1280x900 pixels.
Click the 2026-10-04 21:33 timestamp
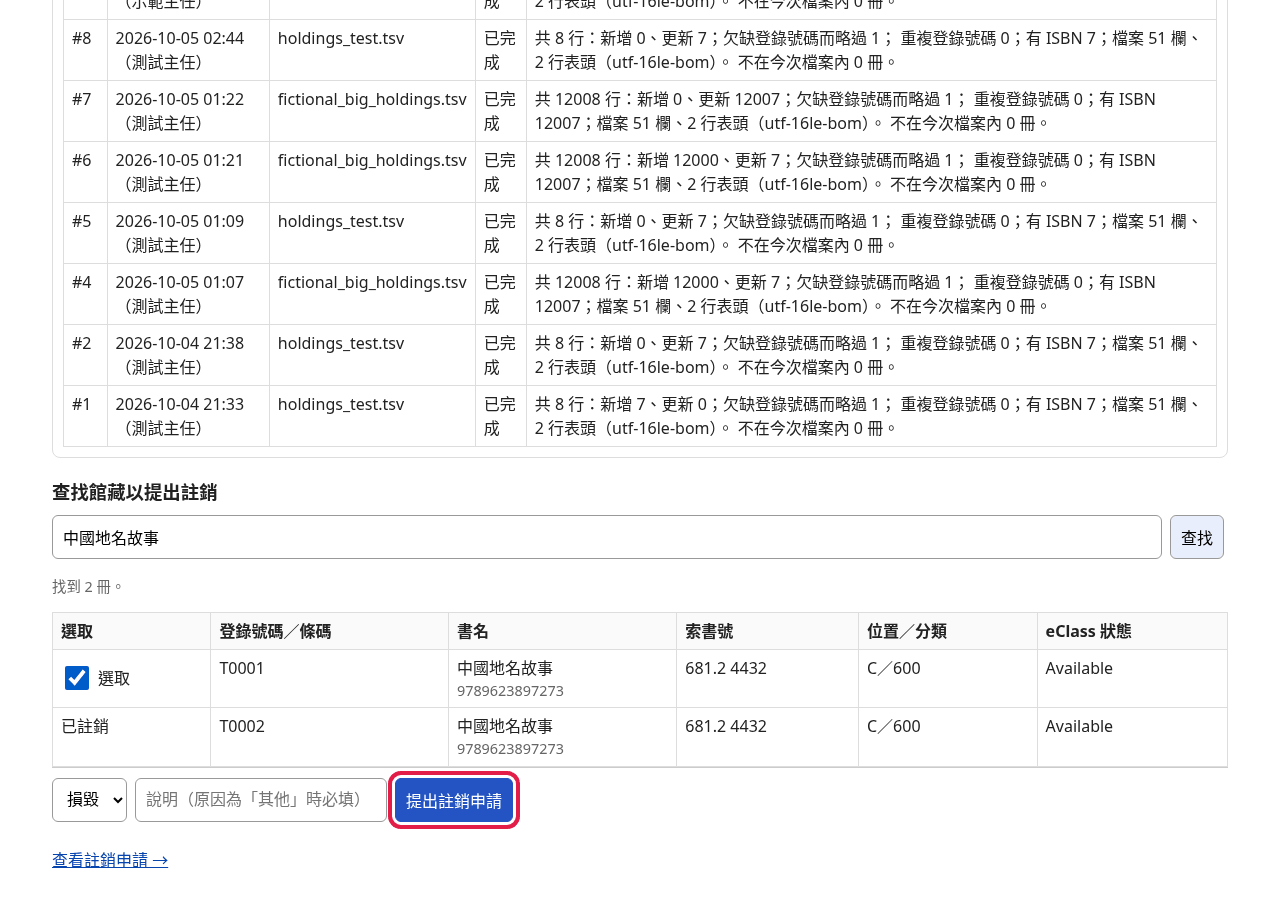point(180,404)
